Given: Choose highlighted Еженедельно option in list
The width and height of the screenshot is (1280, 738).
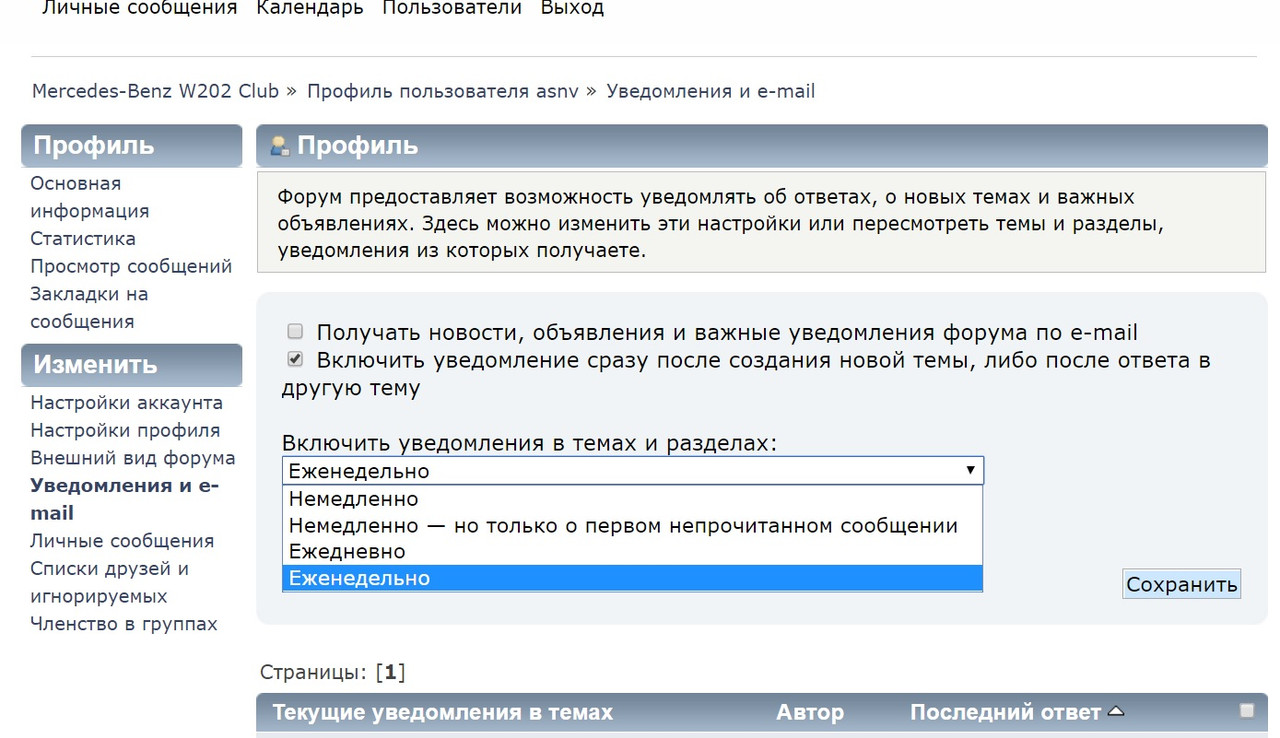Looking at the screenshot, I should point(633,578).
